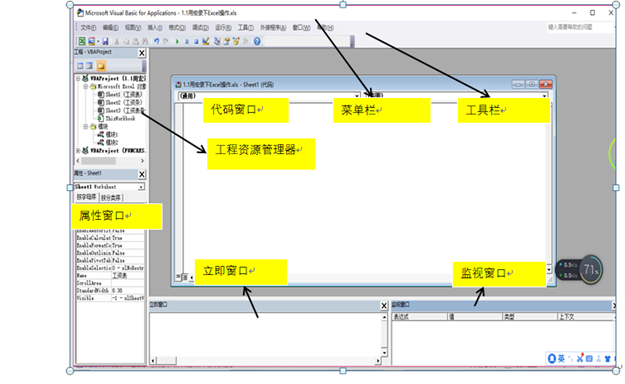The width and height of the screenshot is (625, 384).
Task: Click the Procedure View button in code window
Action: (178, 276)
